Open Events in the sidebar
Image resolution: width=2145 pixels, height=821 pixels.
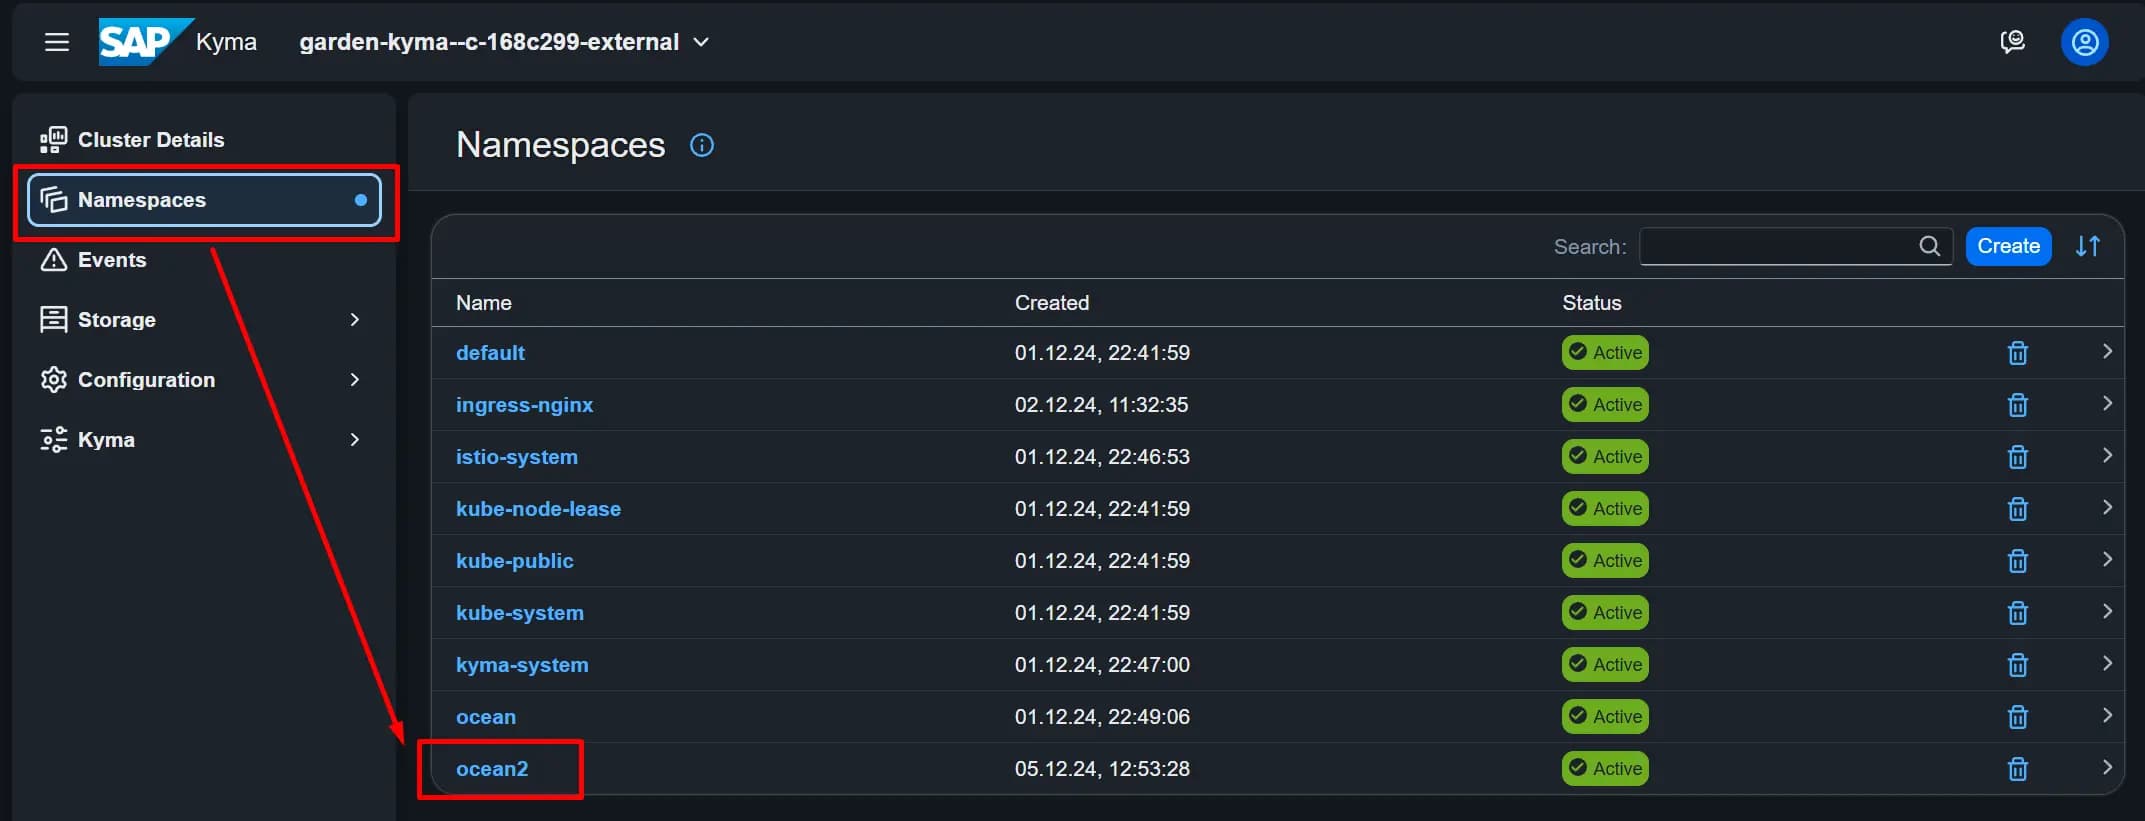coord(204,260)
